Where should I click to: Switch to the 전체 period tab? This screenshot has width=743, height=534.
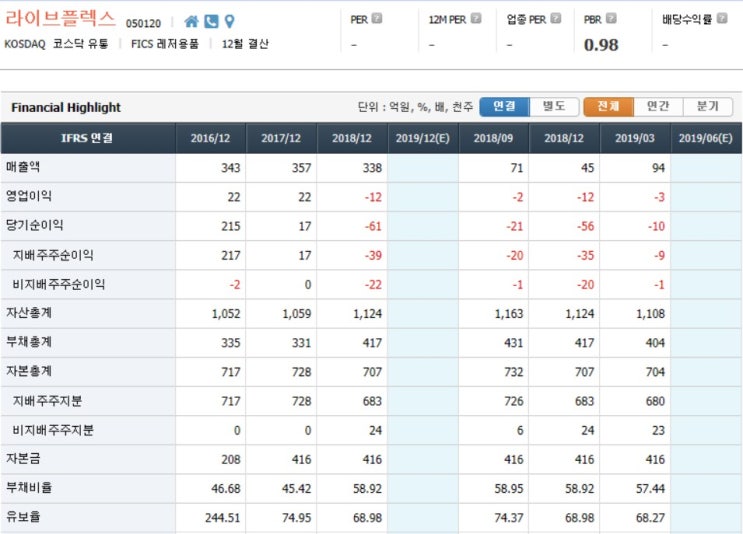(x=608, y=107)
